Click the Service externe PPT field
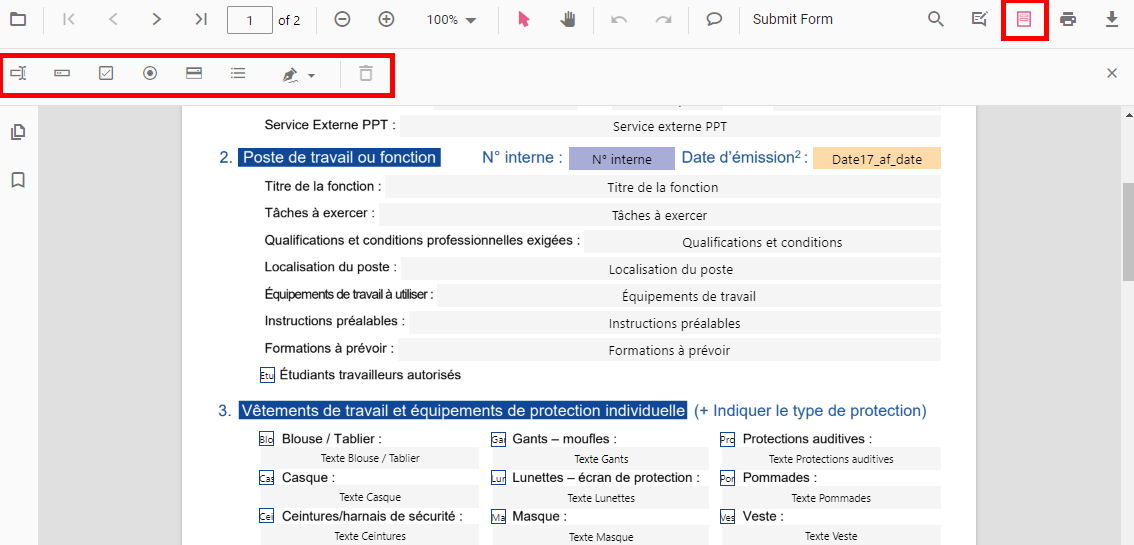 point(670,126)
